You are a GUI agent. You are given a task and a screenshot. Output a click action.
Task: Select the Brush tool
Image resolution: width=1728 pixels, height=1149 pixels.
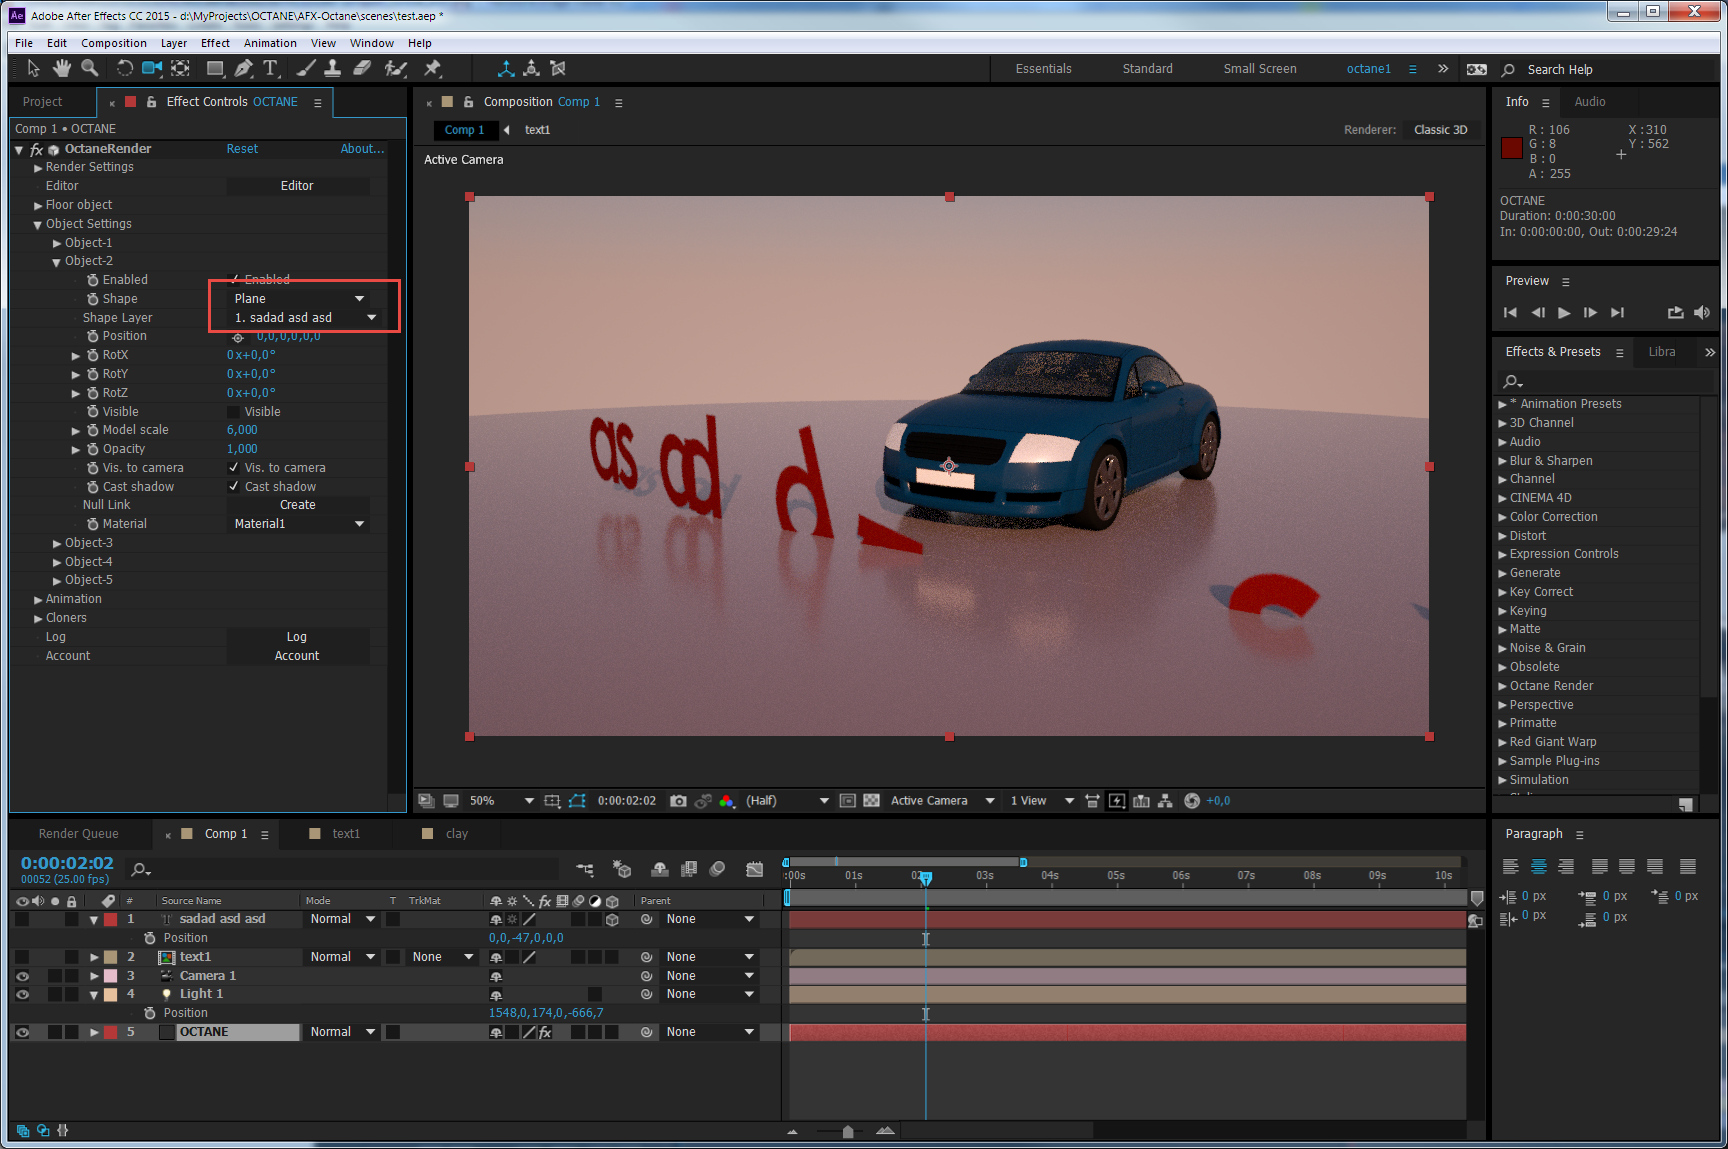pos(306,68)
